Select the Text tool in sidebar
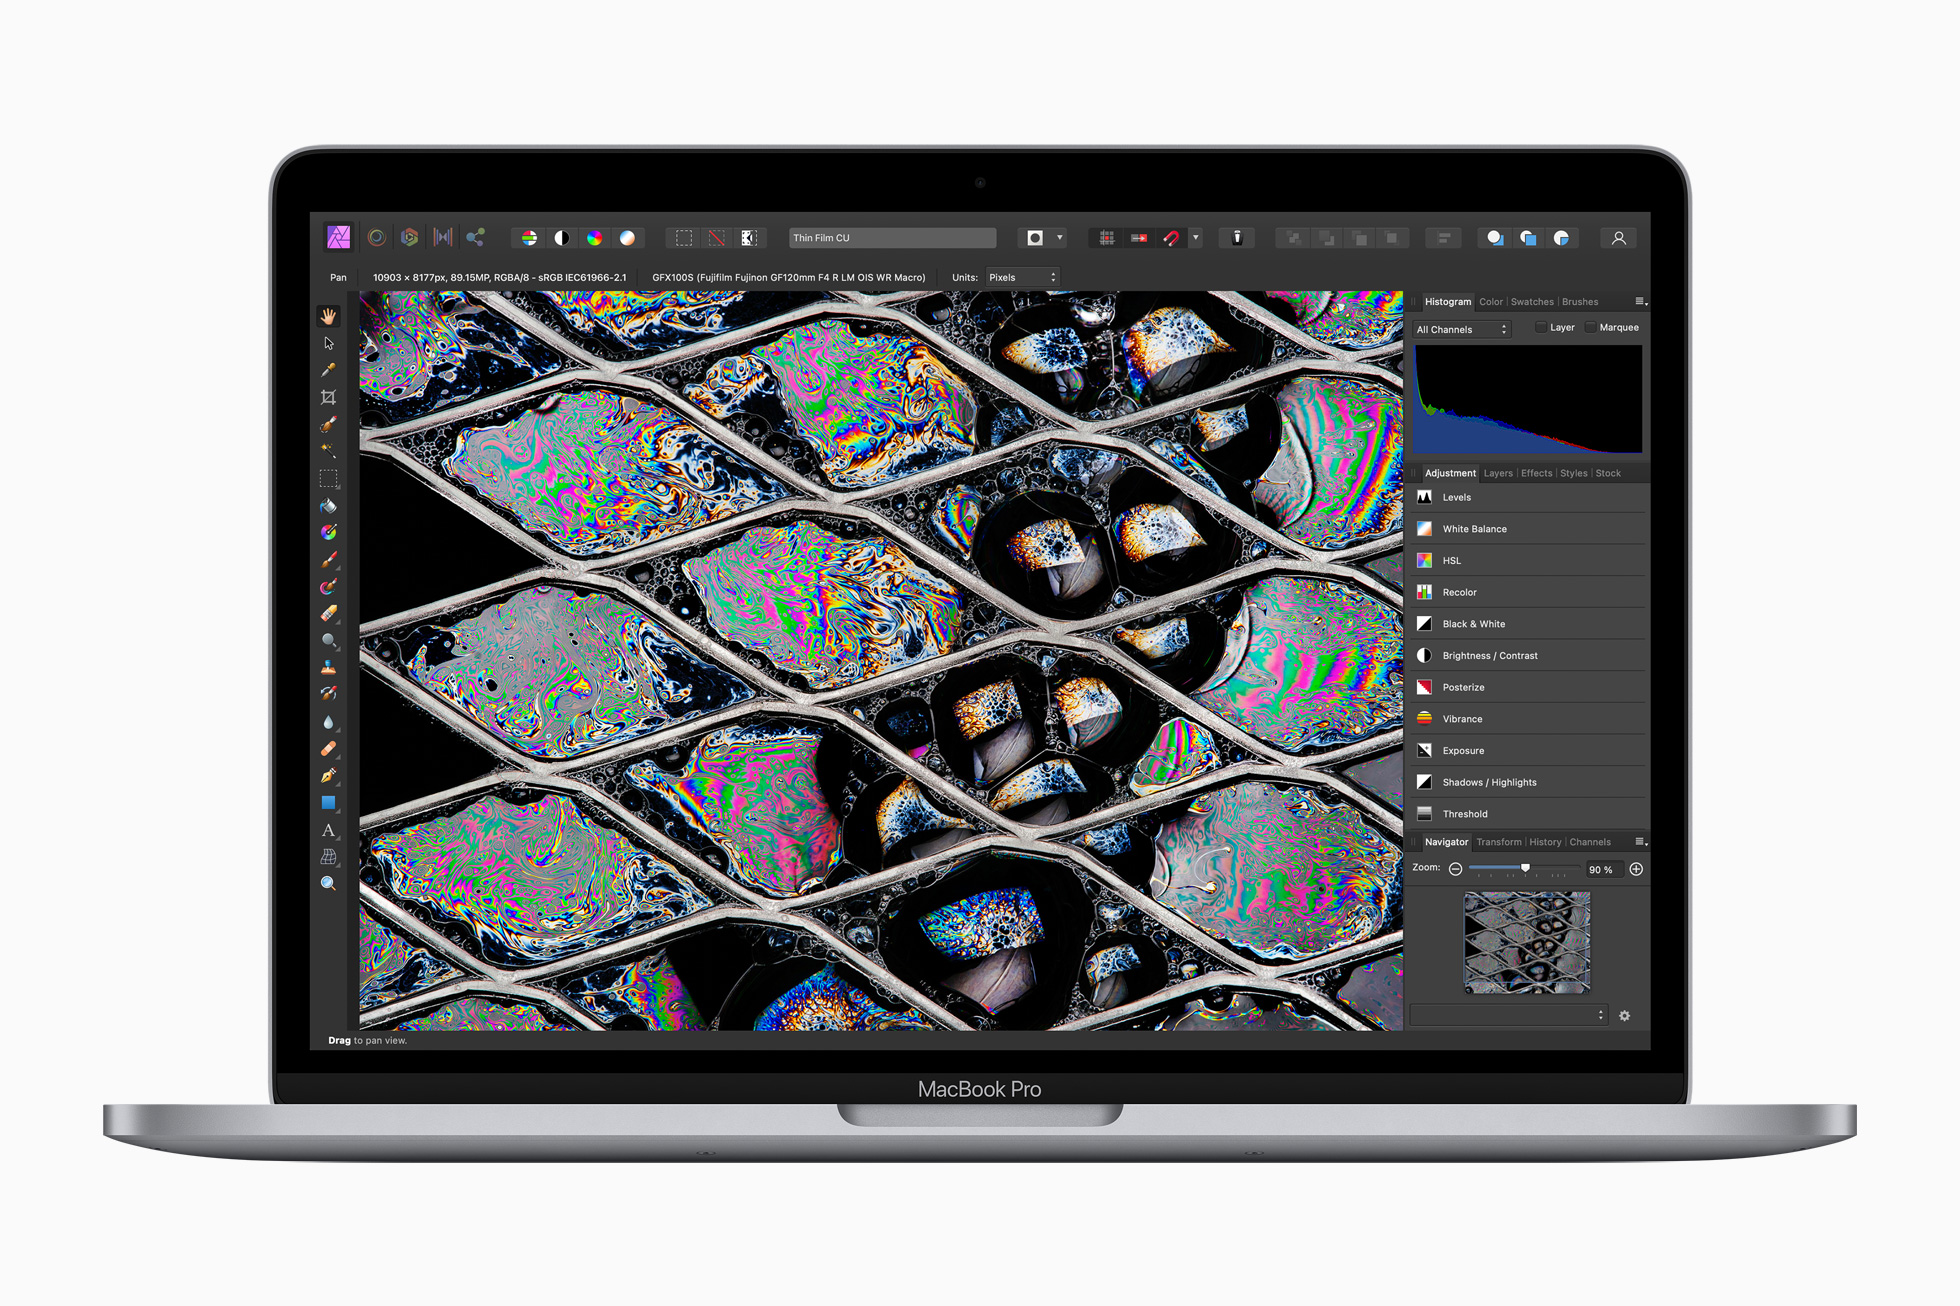 (x=335, y=832)
